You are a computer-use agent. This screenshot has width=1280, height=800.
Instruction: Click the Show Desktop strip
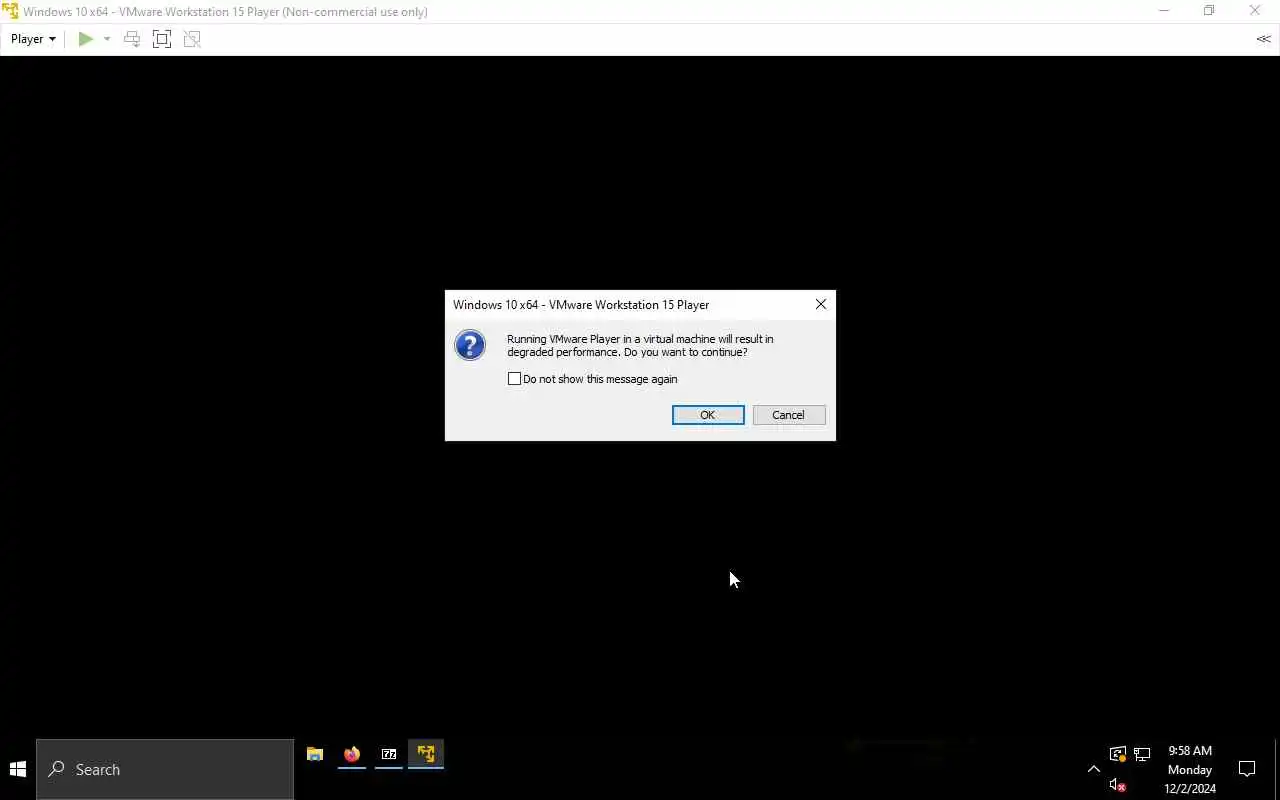click(1277, 769)
